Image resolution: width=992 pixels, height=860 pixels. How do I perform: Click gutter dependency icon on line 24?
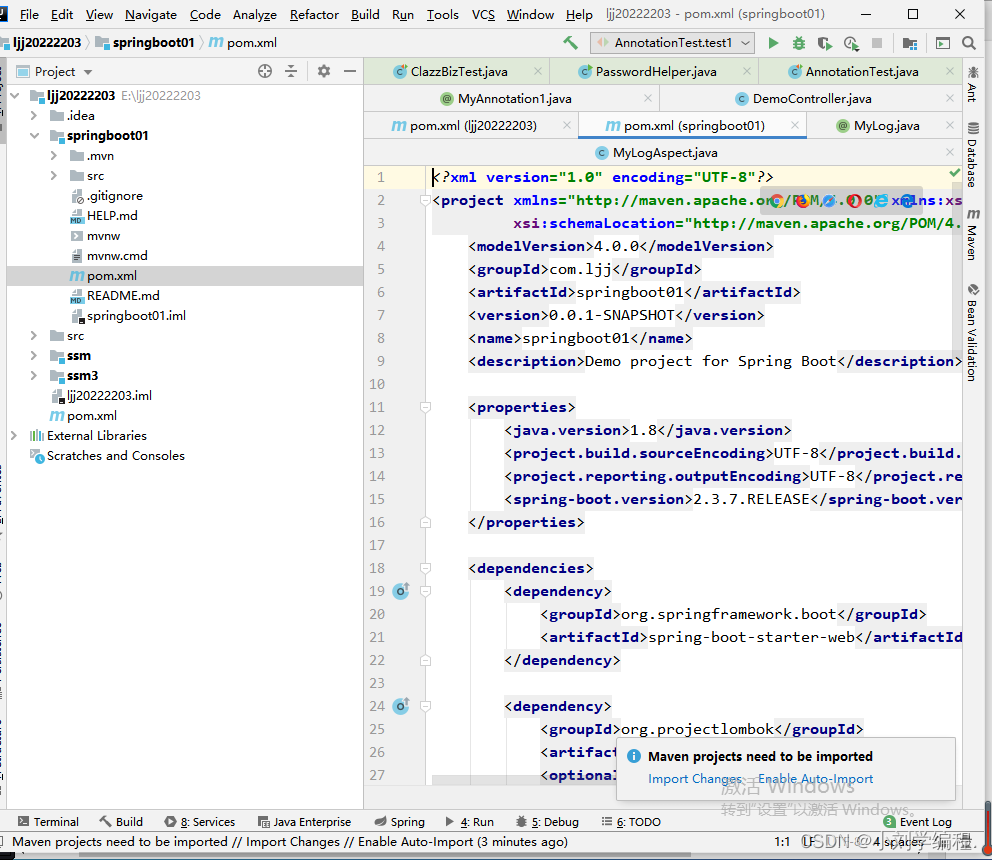pos(401,706)
